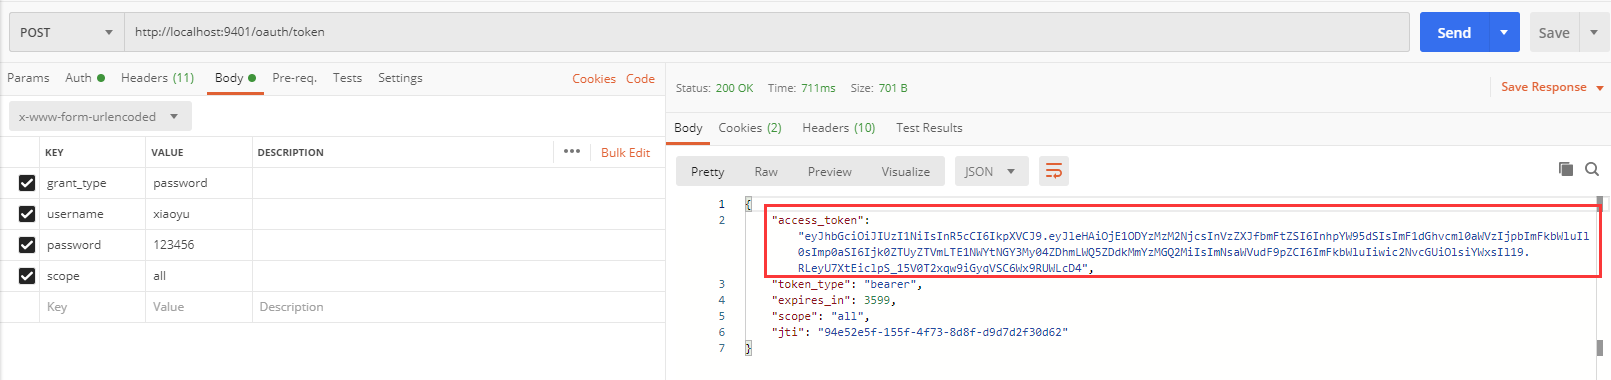Open the request Settings tab

coord(400,78)
